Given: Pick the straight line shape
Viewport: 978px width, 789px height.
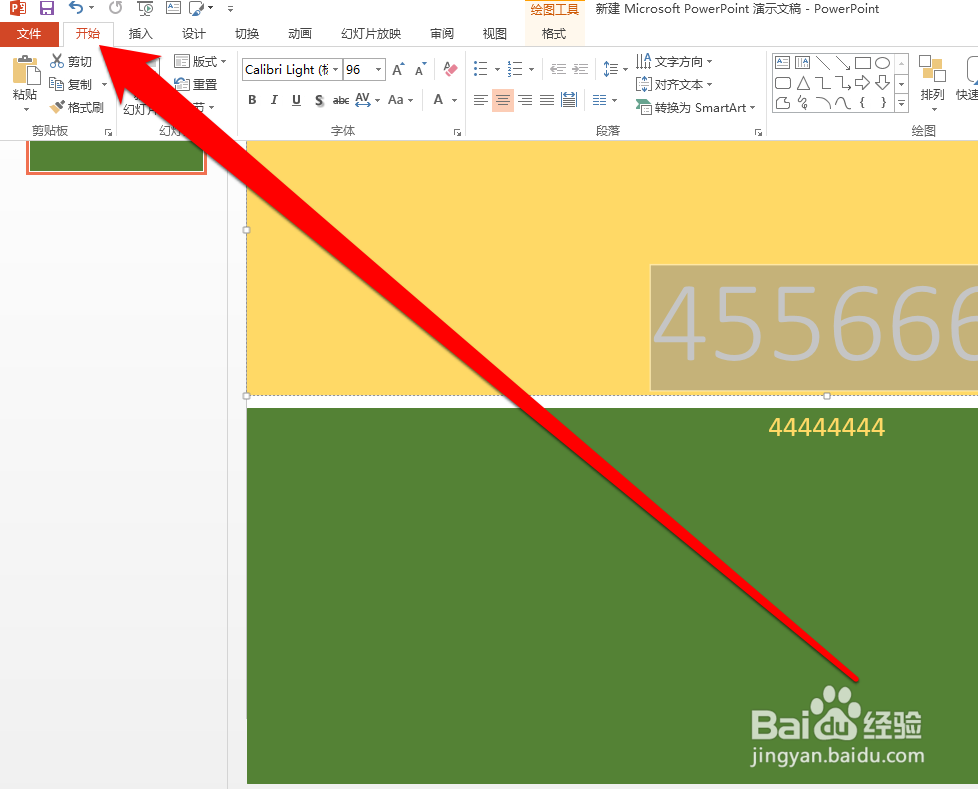Looking at the screenshot, I should (823, 63).
